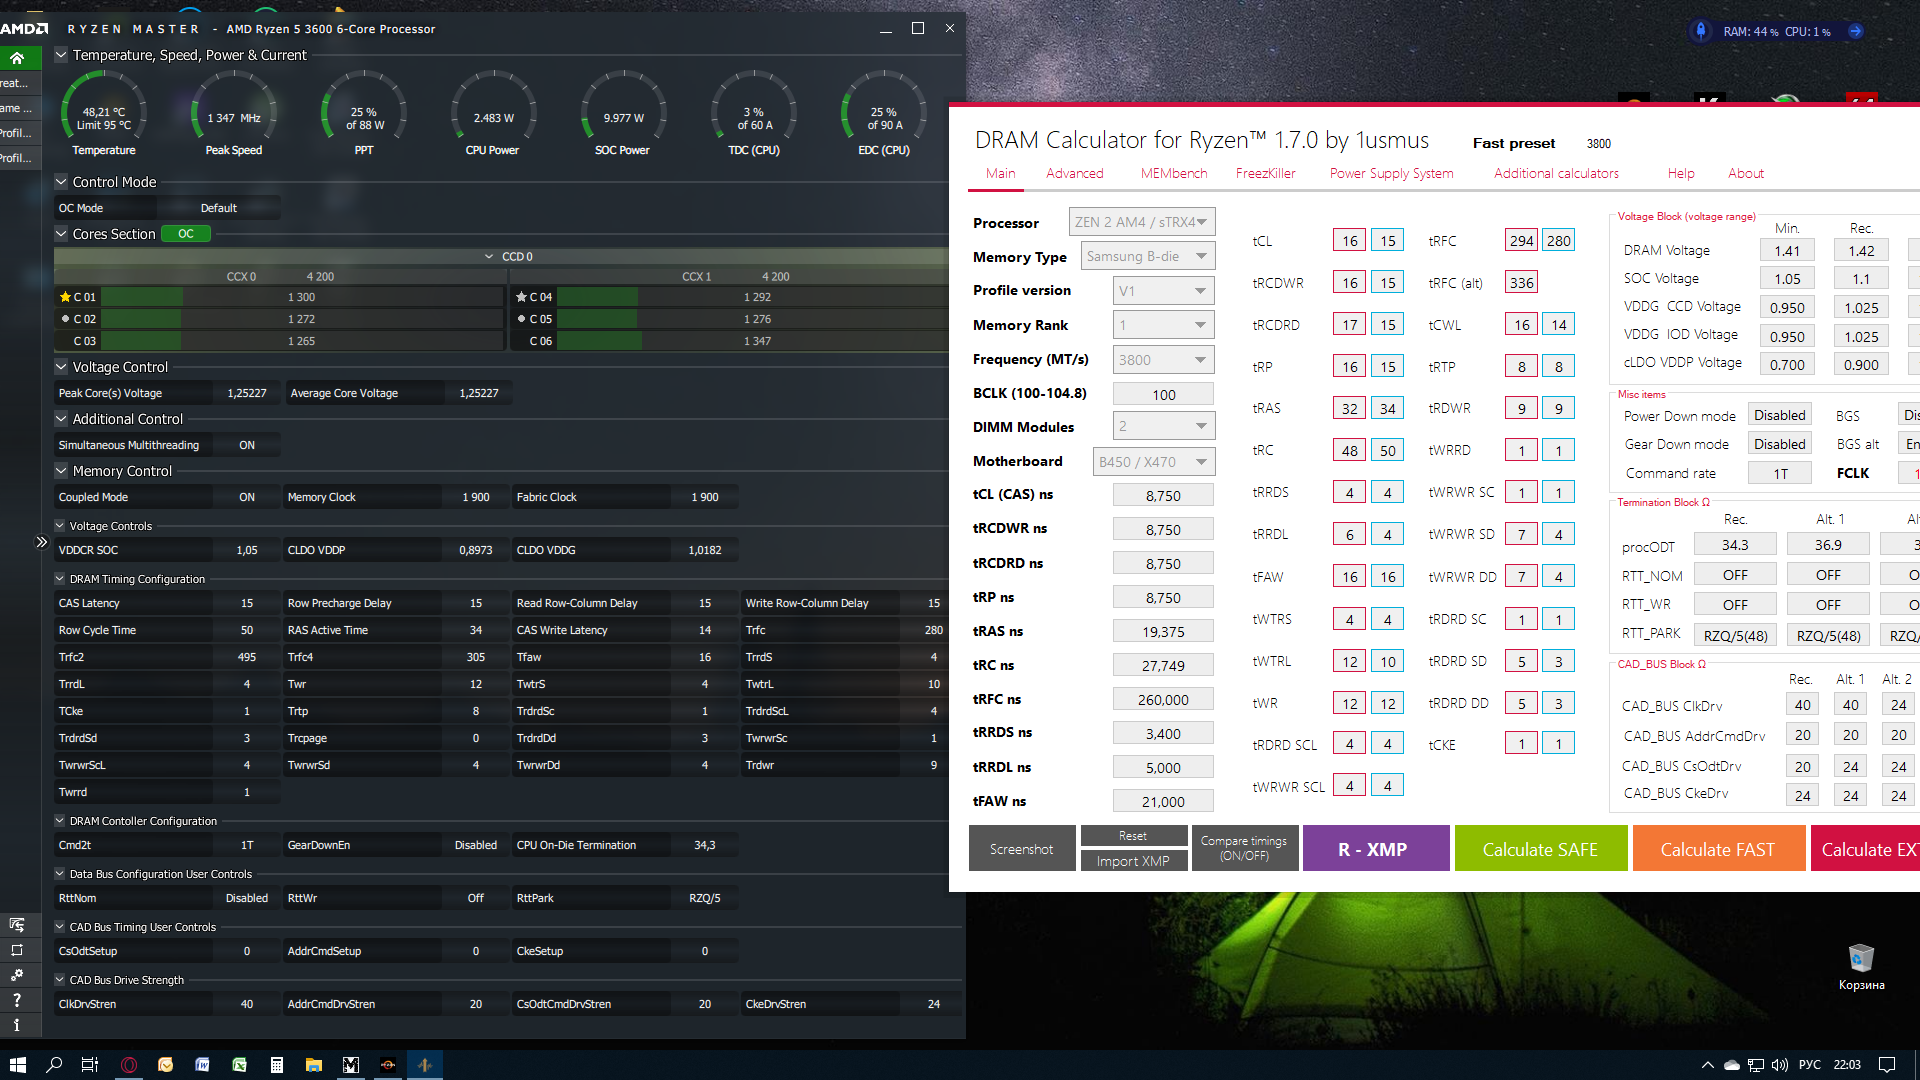Click the R - XMP button
Image resolution: width=1920 pixels, height=1080 pixels.
1375,849
